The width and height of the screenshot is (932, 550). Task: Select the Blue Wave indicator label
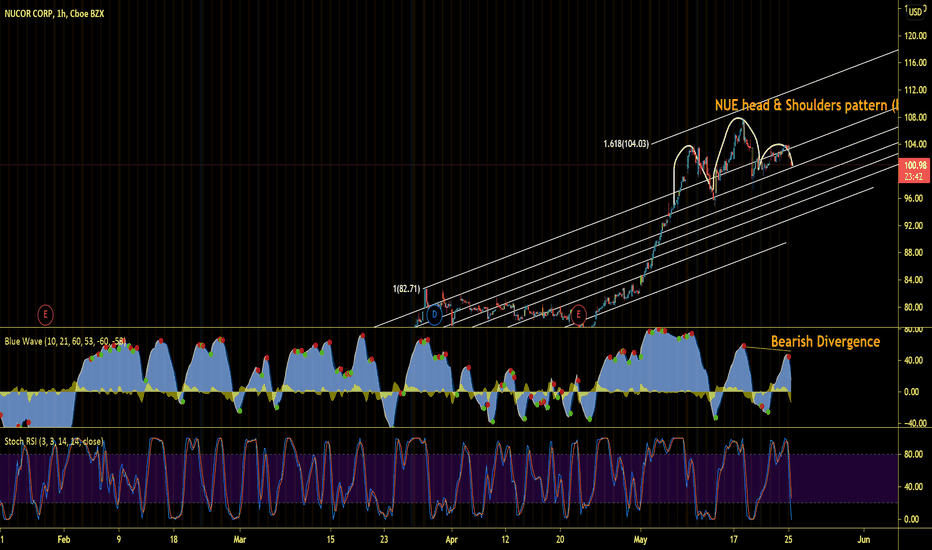(65, 341)
